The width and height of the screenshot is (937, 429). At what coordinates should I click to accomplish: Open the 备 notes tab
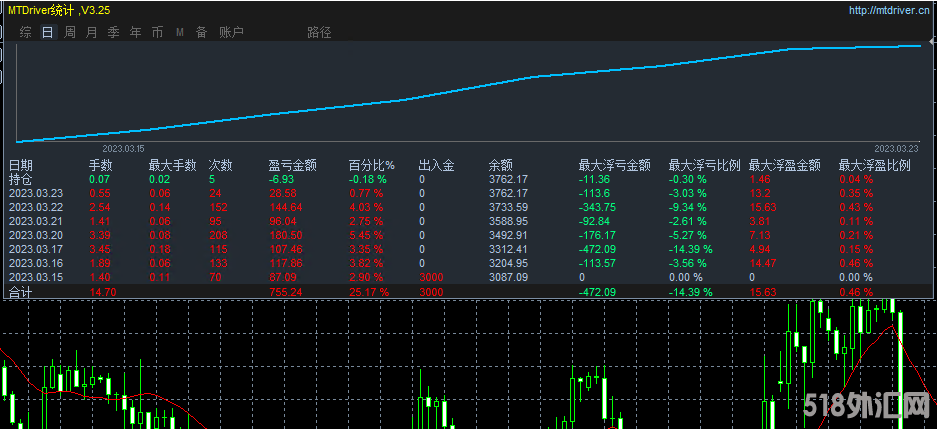pos(201,32)
